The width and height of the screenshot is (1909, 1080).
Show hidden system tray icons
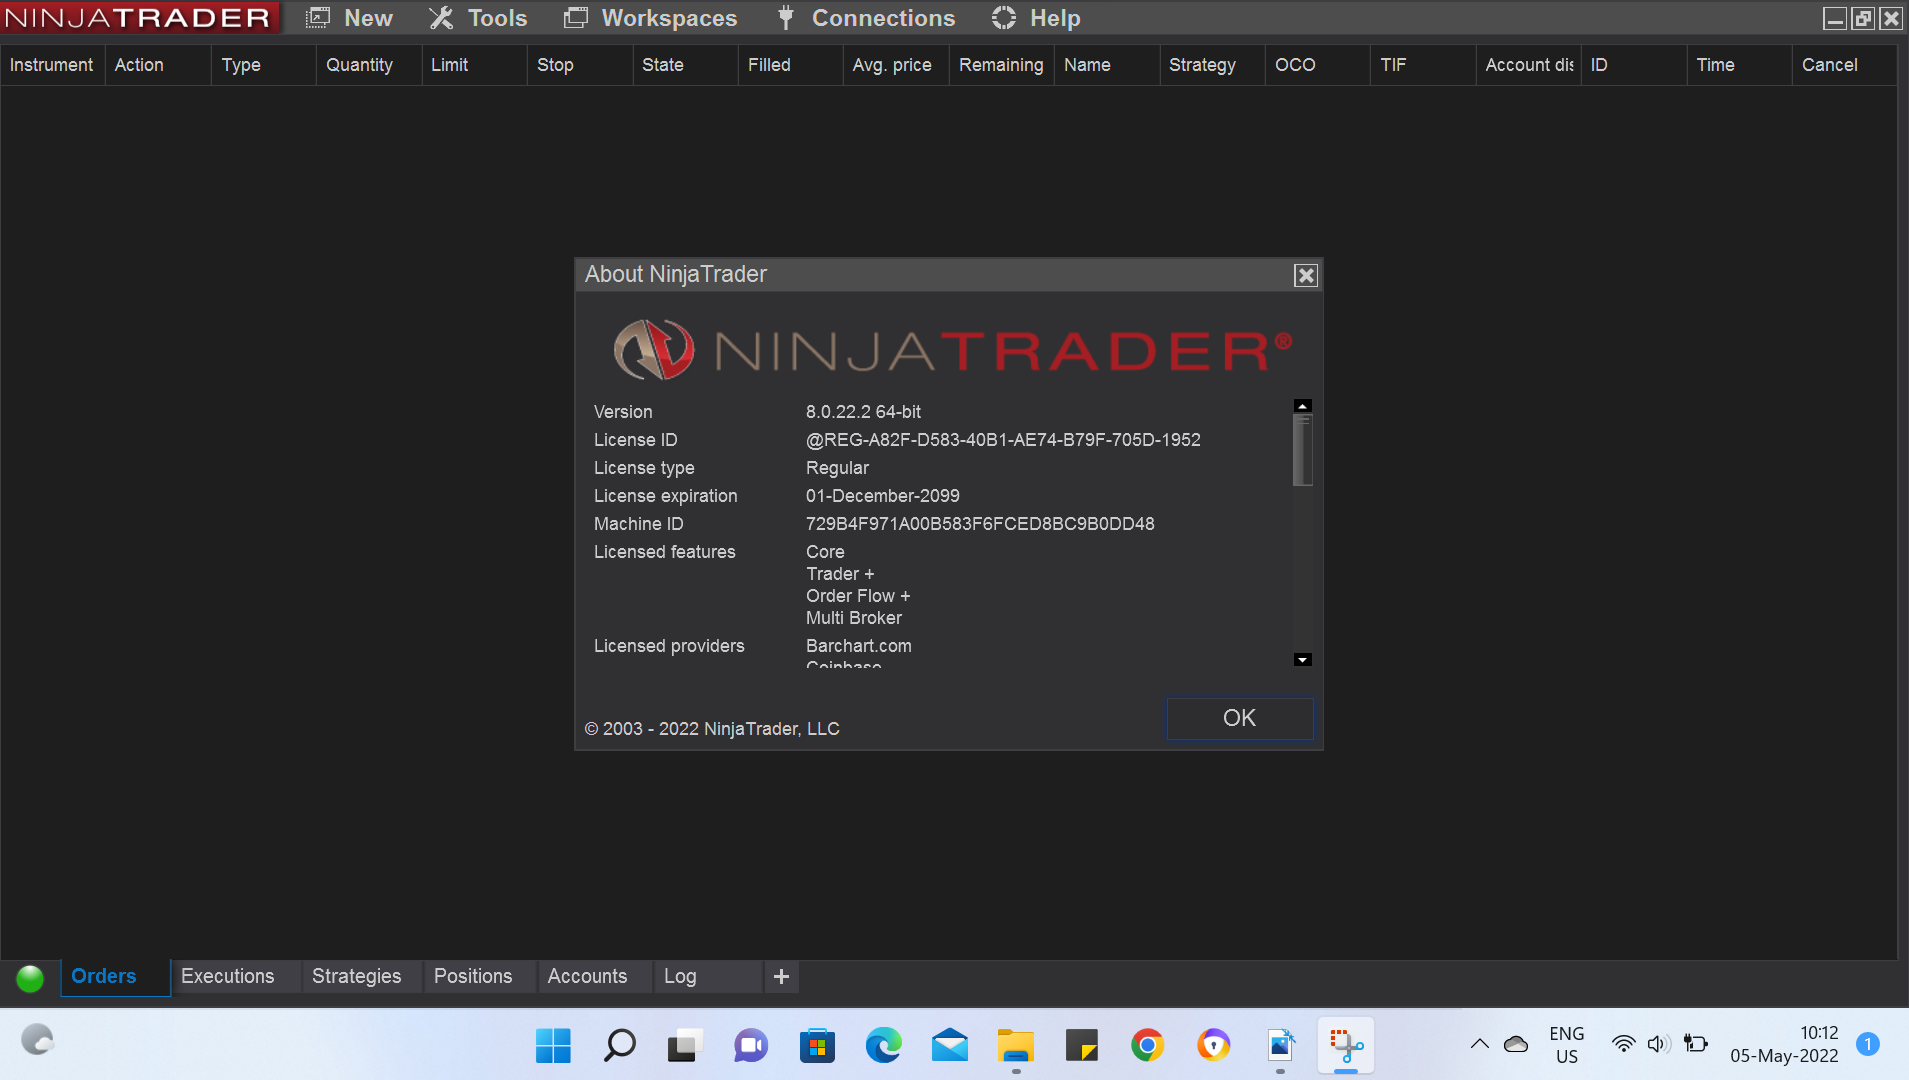(x=1480, y=1045)
